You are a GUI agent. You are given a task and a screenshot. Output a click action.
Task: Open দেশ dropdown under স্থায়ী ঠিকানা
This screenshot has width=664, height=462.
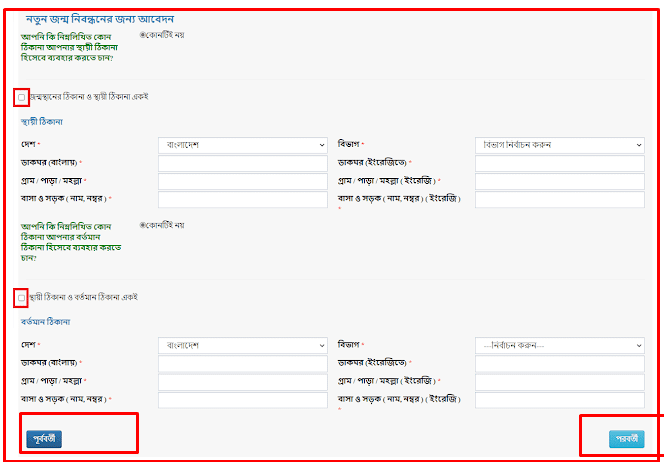click(242, 145)
